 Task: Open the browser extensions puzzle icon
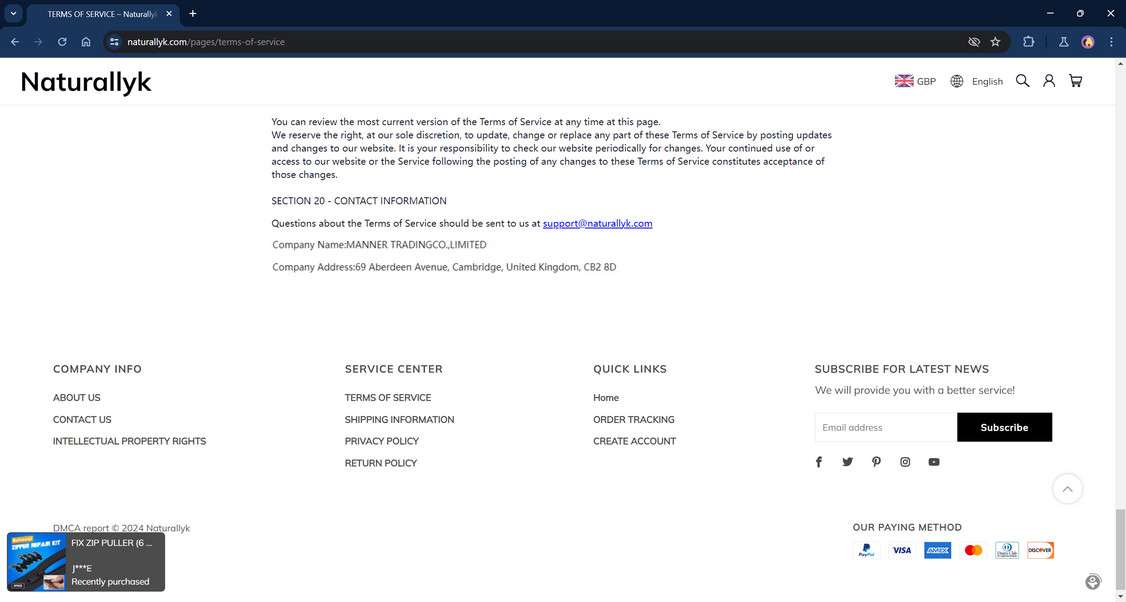(x=1028, y=42)
